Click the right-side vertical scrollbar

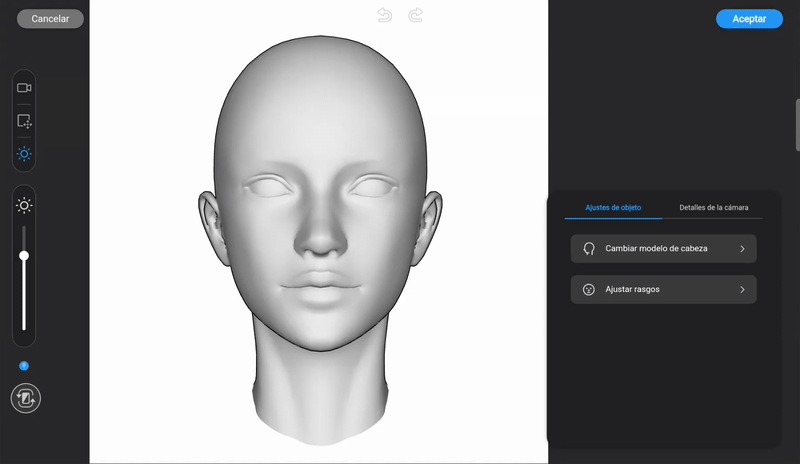click(x=797, y=125)
